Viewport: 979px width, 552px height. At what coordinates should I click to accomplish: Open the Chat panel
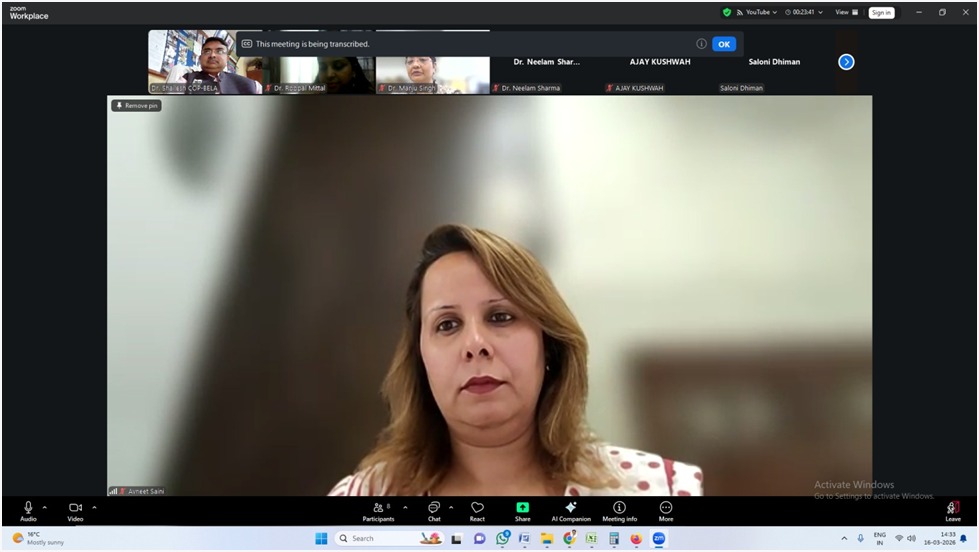434,510
